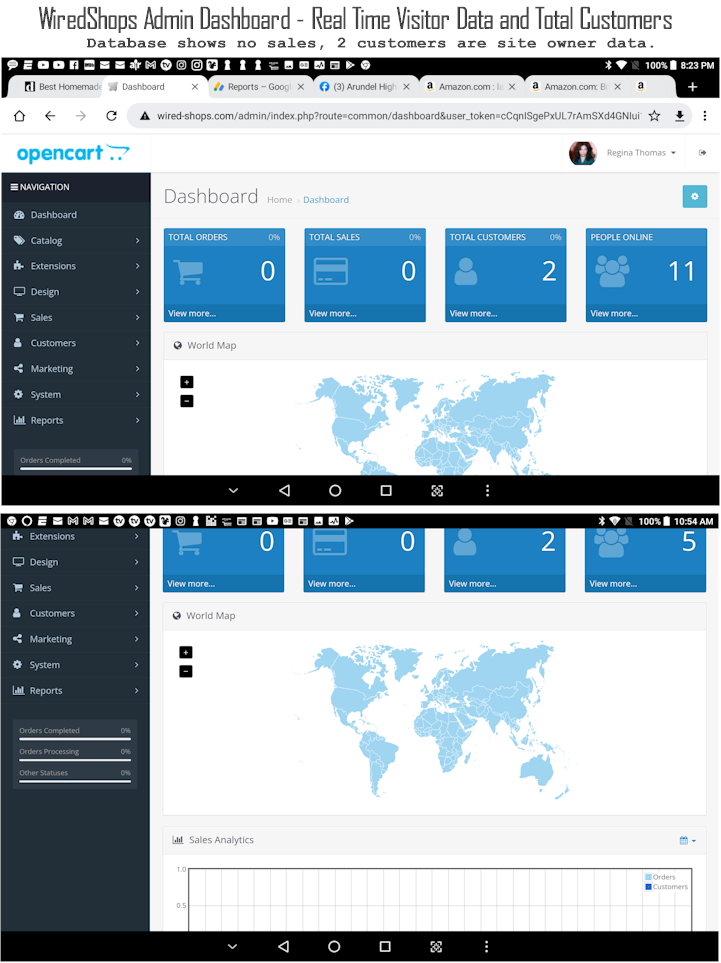Click the blue Dashboard breadcrumb link
This screenshot has height=963, width=721.
point(326,200)
